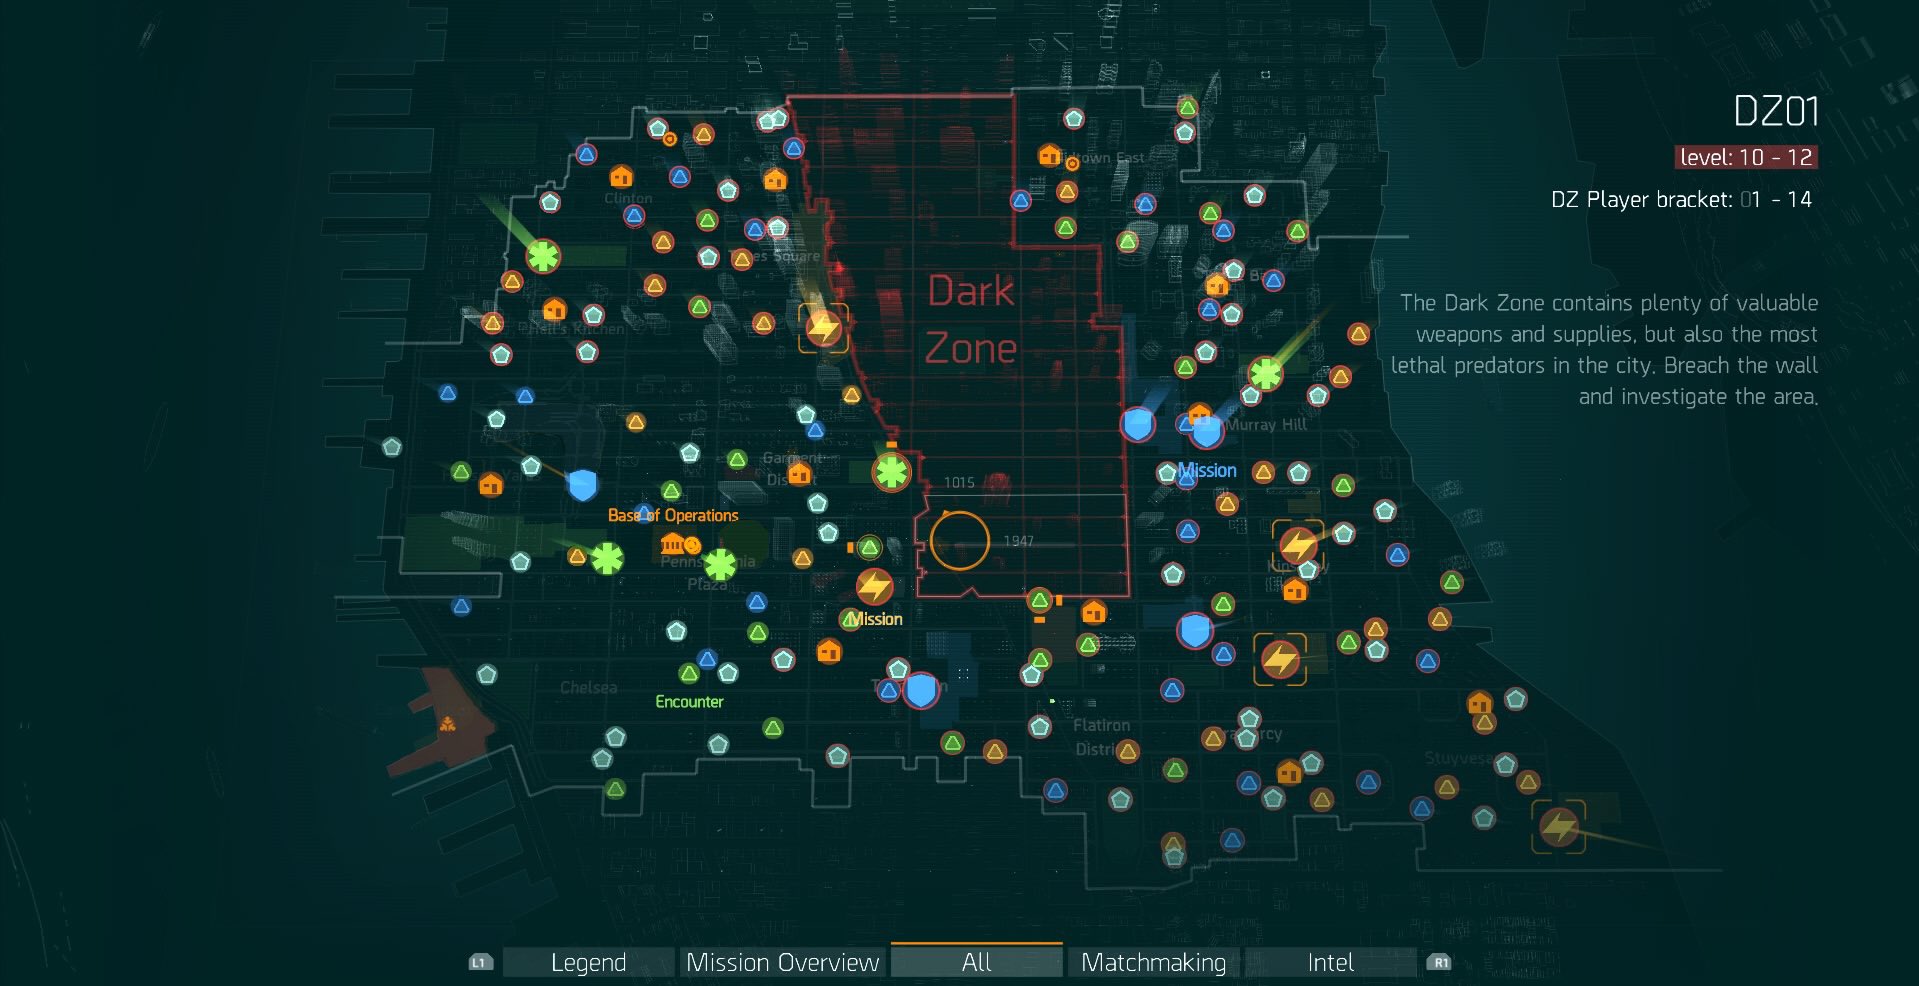Screen dimensions: 1919x986
Task: Select safe house below Dark Zone's southeast corner
Action: click(x=1094, y=612)
